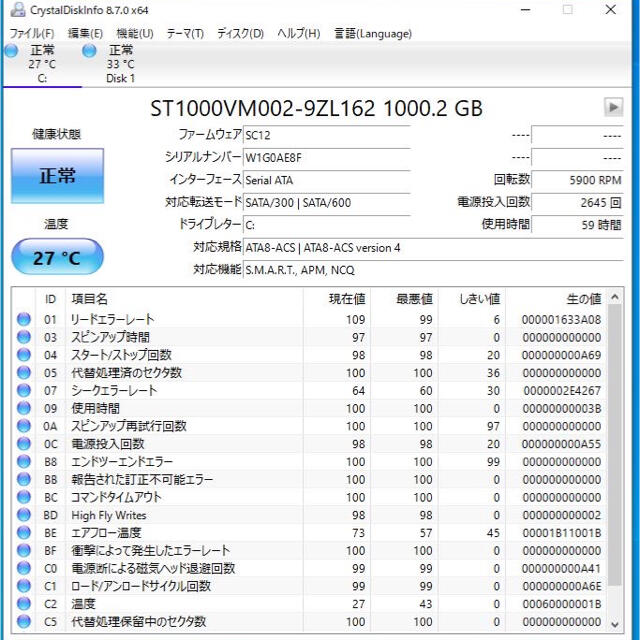
Task: Click status orb for ID BE row
Action: [24, 533]
